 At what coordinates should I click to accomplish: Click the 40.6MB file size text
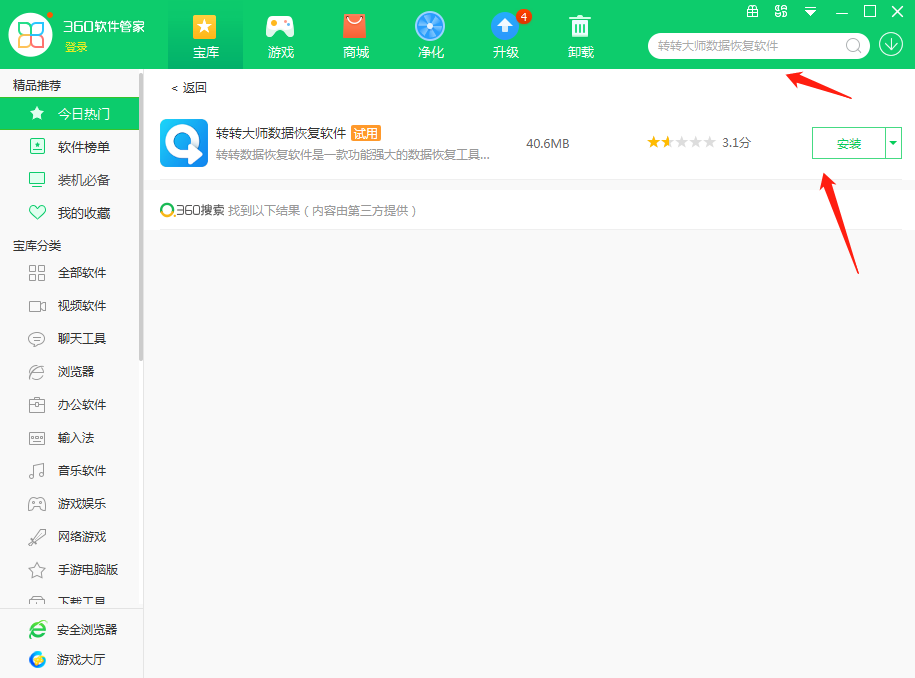547,144
